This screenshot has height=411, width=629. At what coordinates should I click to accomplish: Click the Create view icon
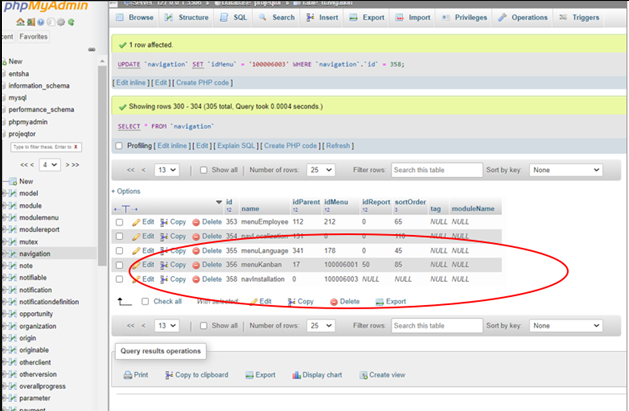pyautogui.click(x=362, y=375)
